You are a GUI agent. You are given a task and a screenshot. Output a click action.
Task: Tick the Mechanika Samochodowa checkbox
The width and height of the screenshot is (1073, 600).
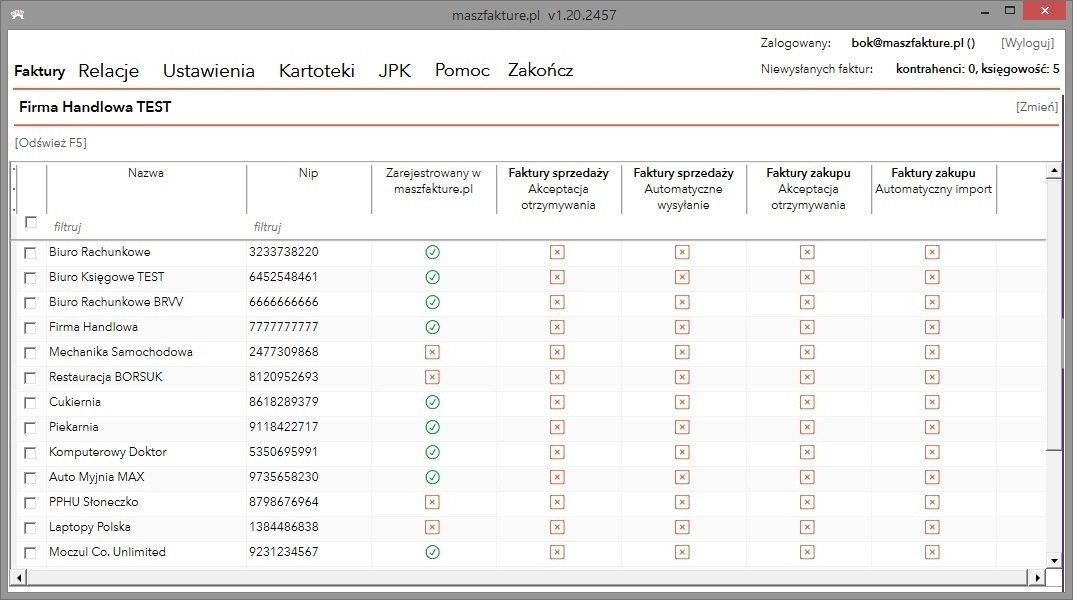coord(30,353)
